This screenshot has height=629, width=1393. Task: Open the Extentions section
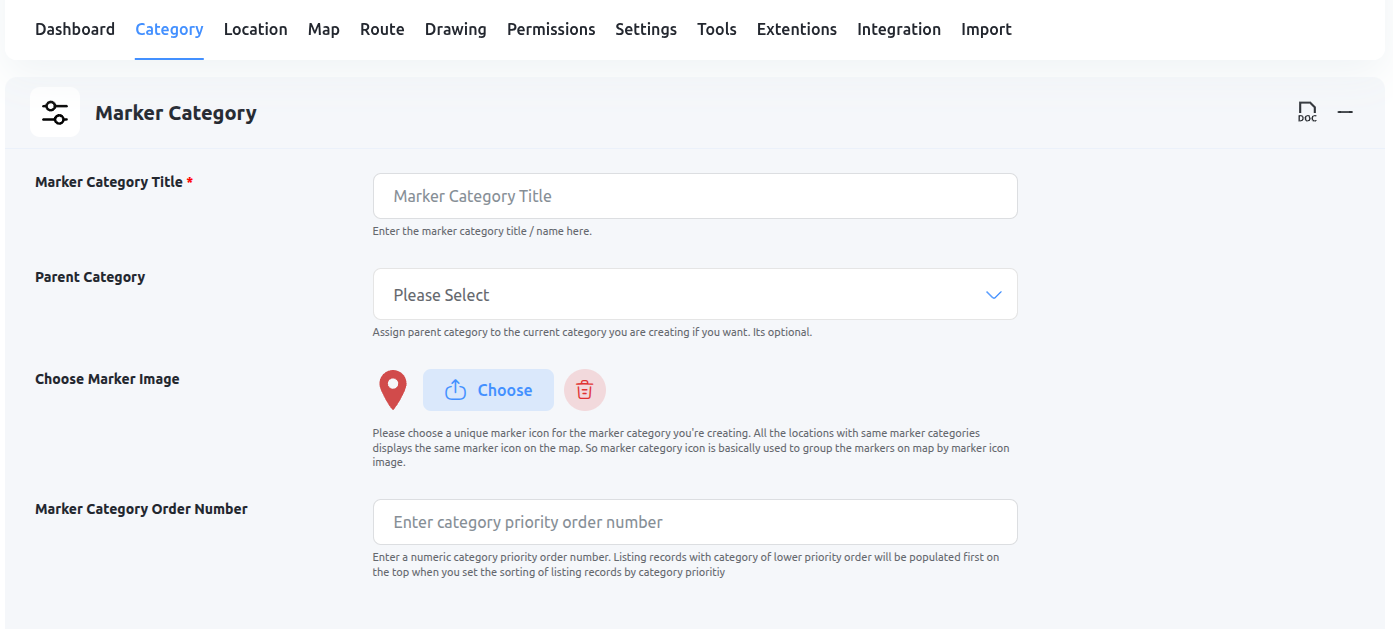[x=796, y=29]
